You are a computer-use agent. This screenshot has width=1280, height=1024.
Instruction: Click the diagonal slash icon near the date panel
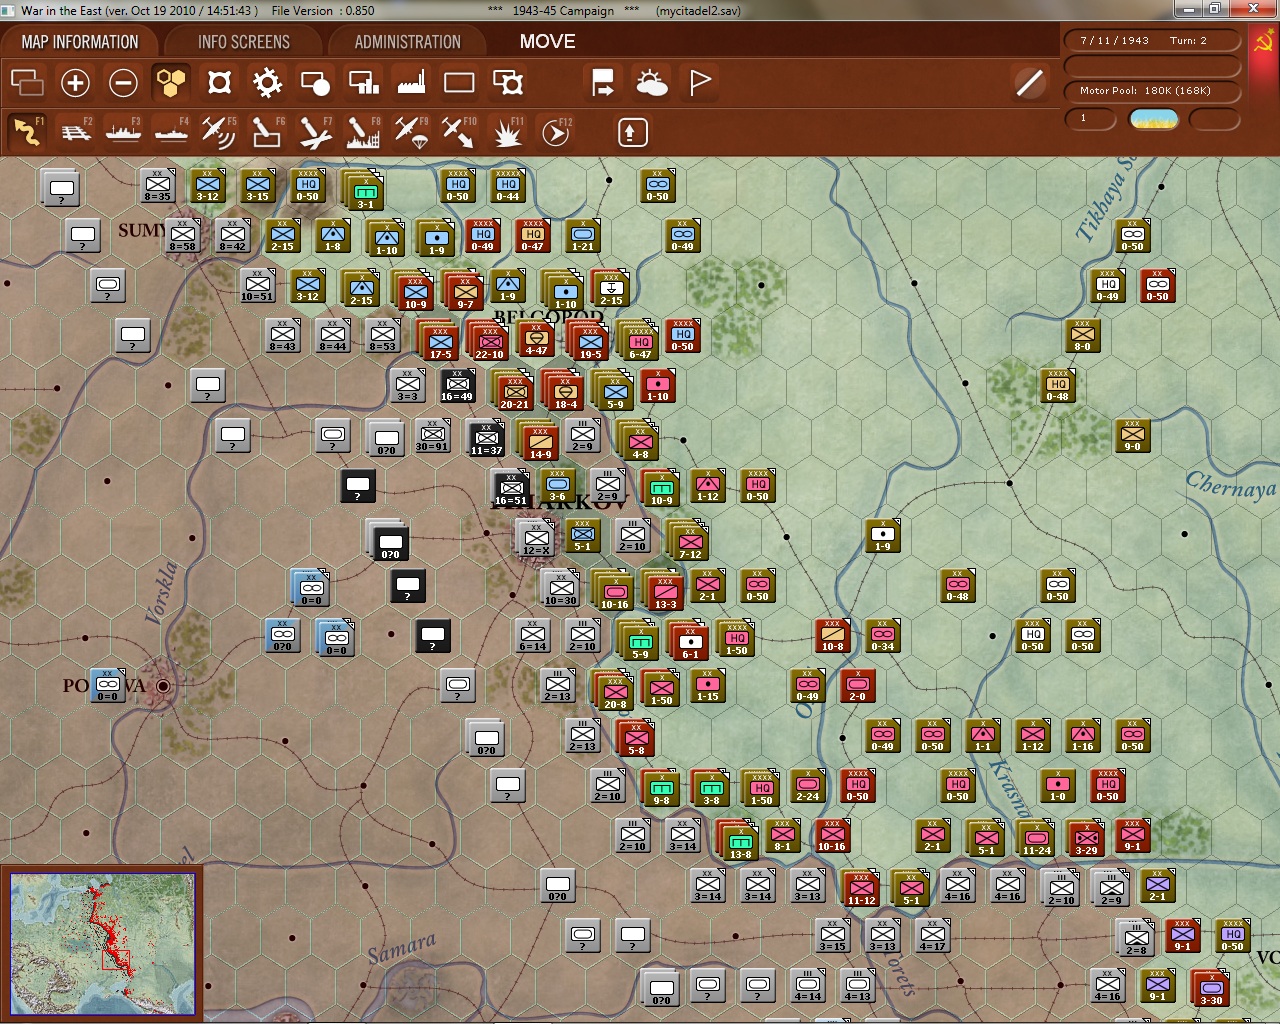point(1029,83)
